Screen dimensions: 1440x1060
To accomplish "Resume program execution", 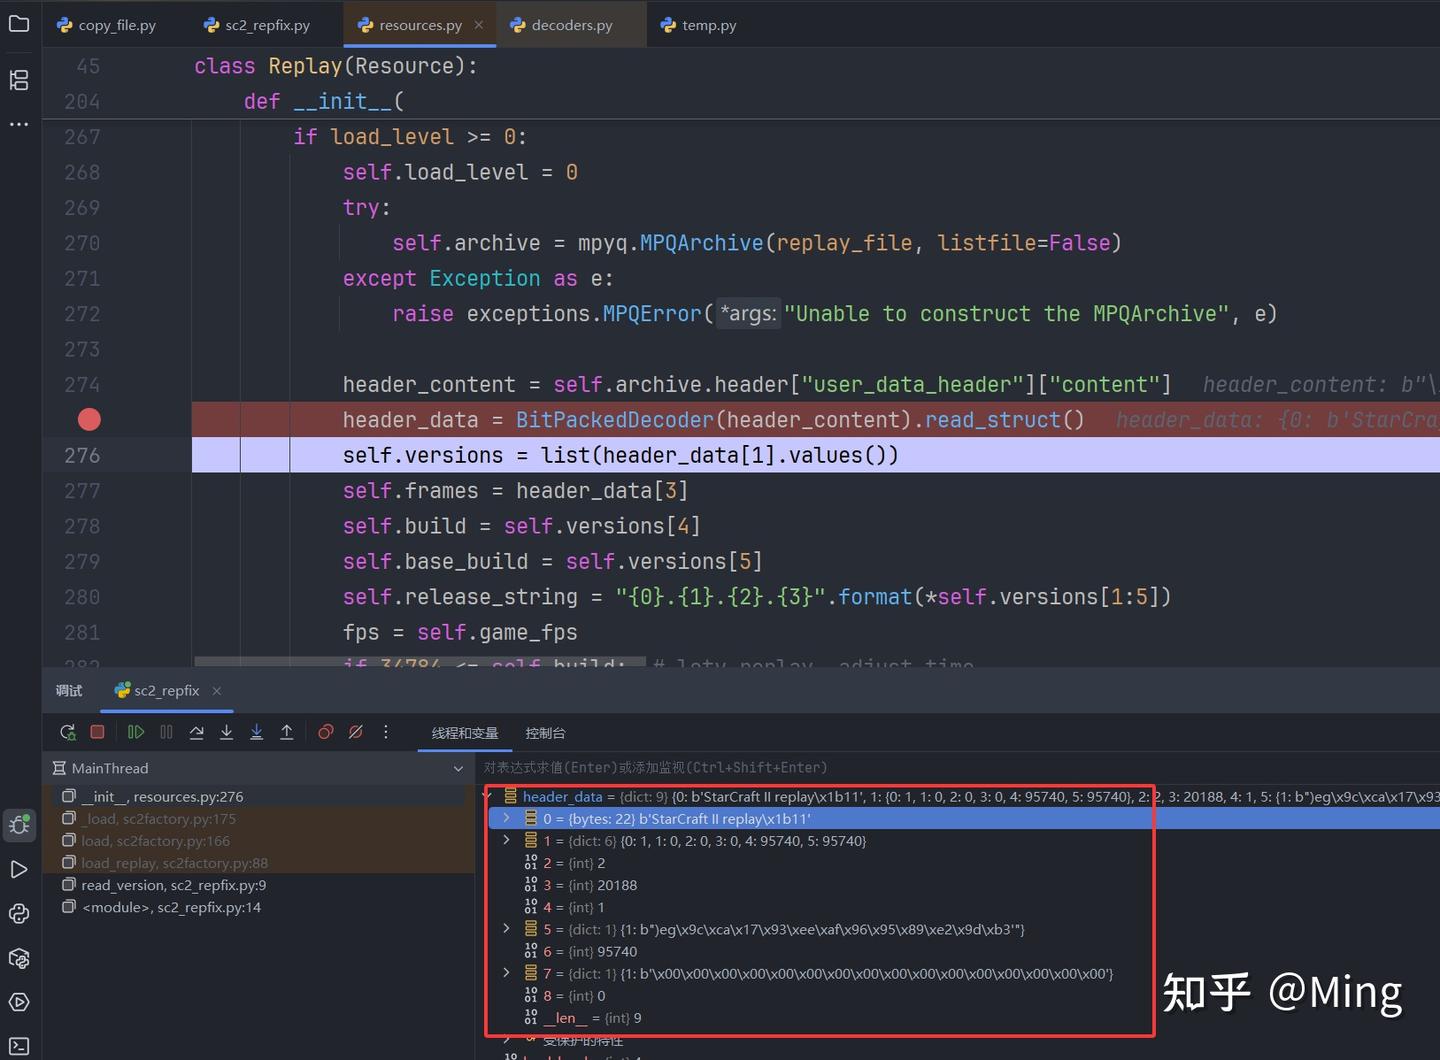I will tap(136, 732).
